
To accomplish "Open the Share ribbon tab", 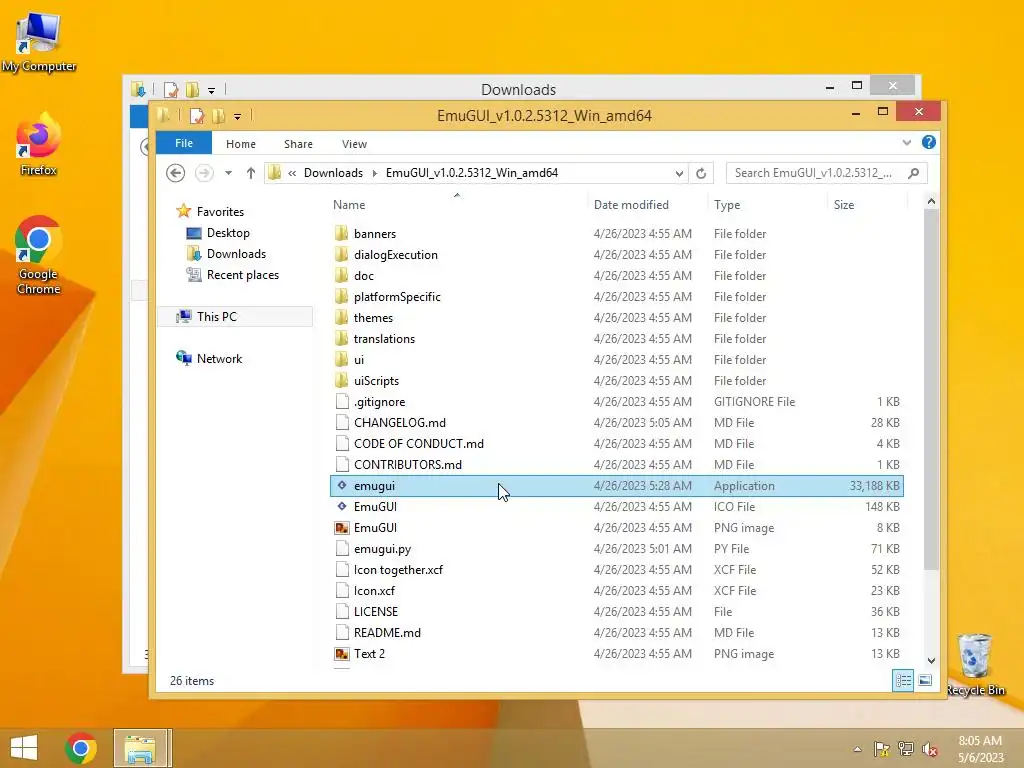I will click(298, 144).
